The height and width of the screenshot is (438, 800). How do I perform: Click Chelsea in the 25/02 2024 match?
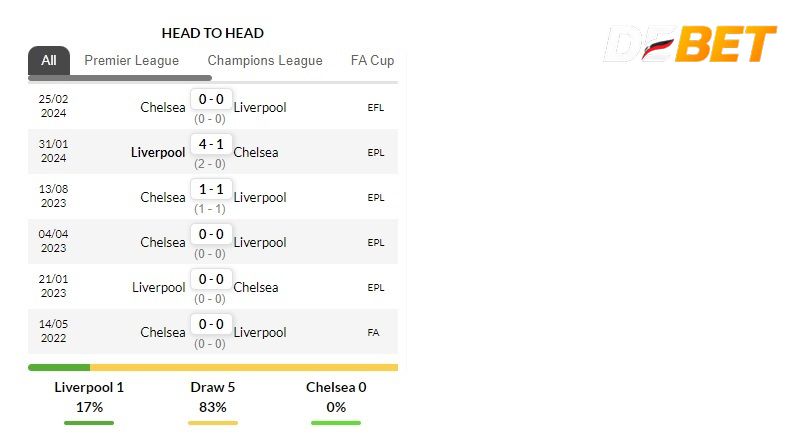(x=162, y=107)
